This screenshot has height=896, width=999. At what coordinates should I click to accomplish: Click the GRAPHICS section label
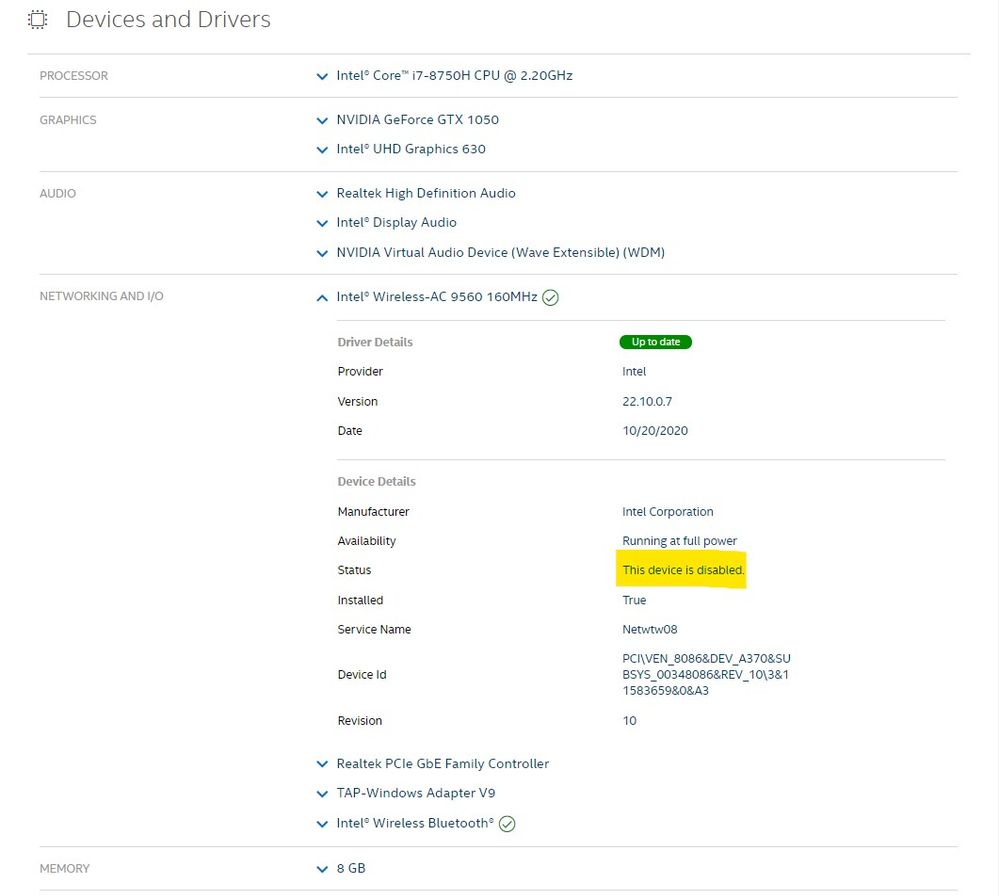[68, 120]
